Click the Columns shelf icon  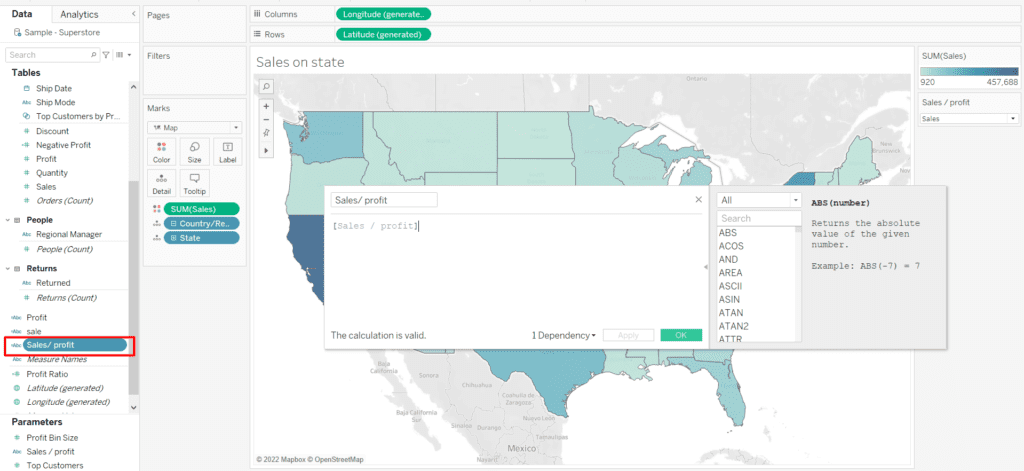[x=257, y=14]
